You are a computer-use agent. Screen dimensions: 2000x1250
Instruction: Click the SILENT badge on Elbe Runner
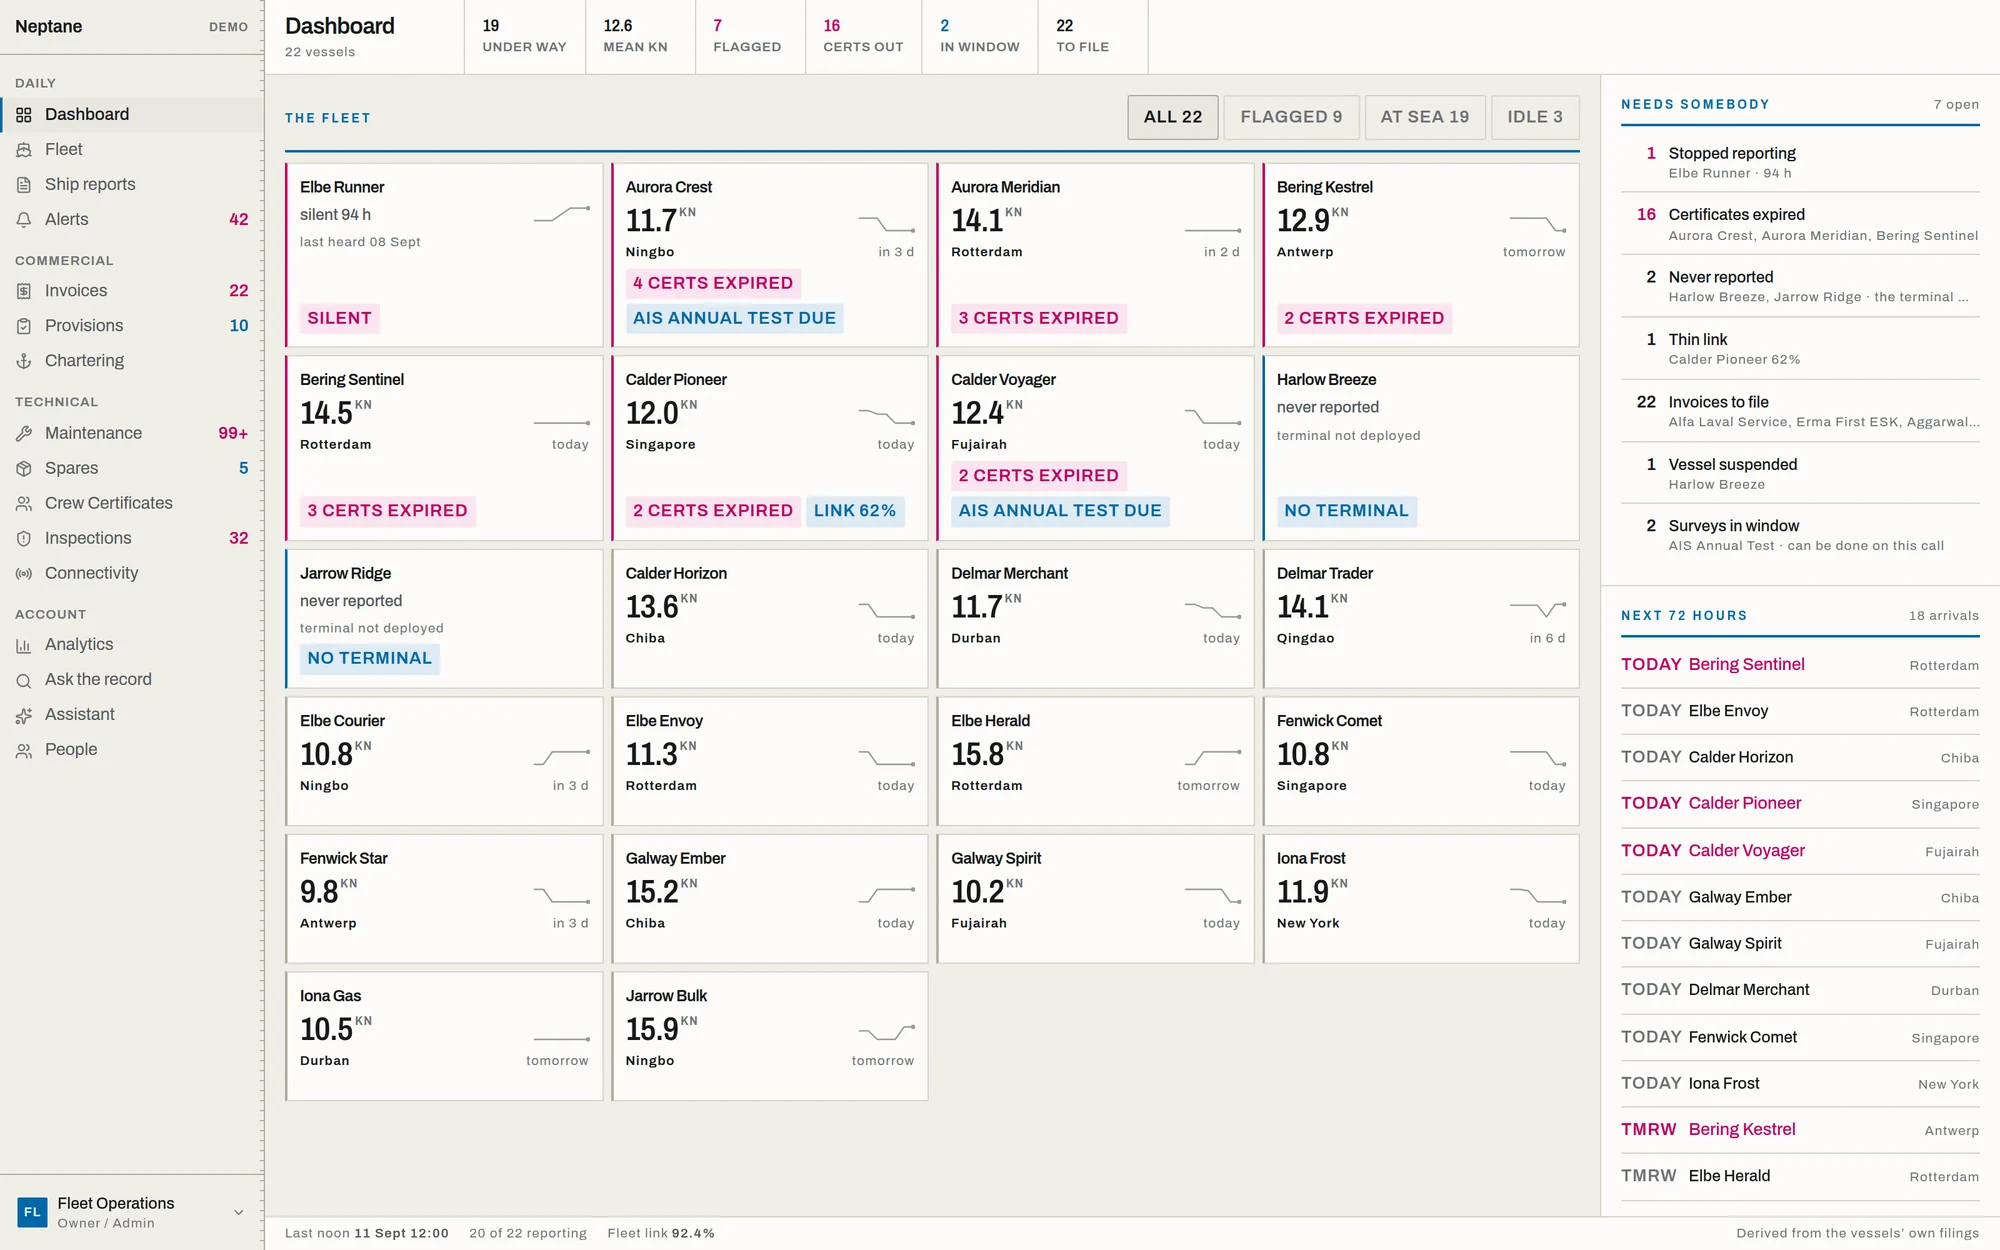click(x=339, y=318)
